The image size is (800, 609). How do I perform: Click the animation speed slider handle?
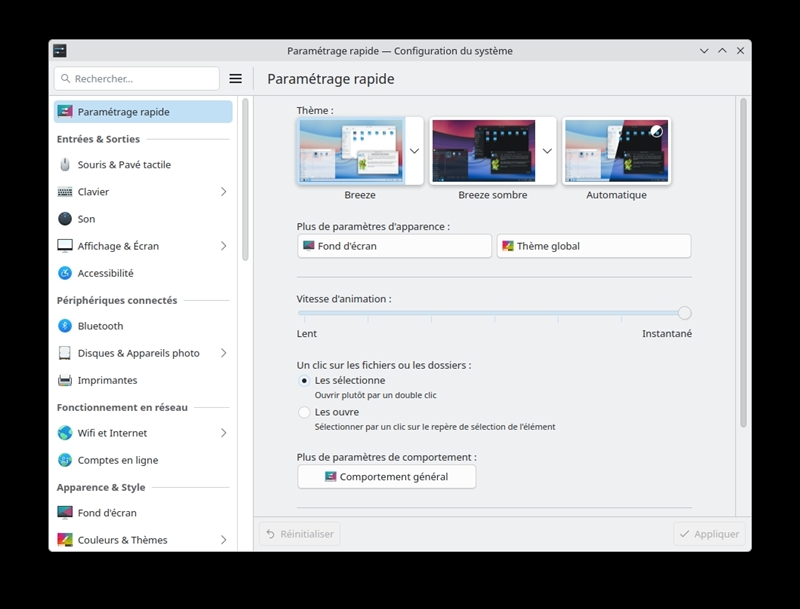tap(685, 313)
